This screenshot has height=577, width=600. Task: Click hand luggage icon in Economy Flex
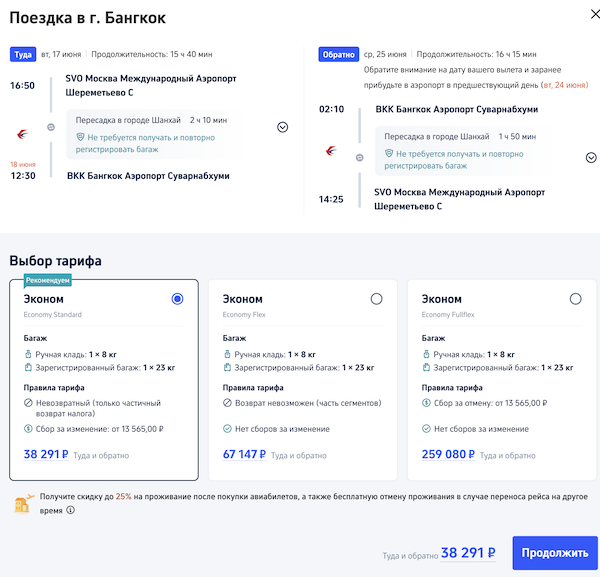pos(227,354)
